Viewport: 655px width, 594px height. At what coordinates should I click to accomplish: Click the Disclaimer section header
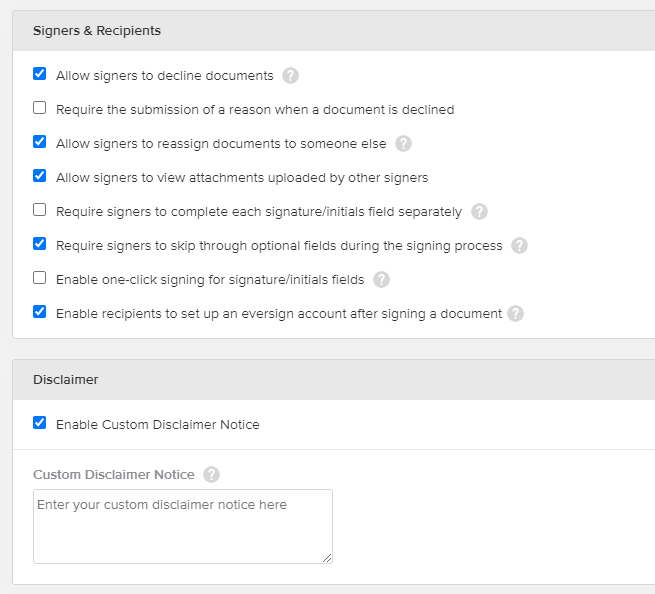click(66, 380)
